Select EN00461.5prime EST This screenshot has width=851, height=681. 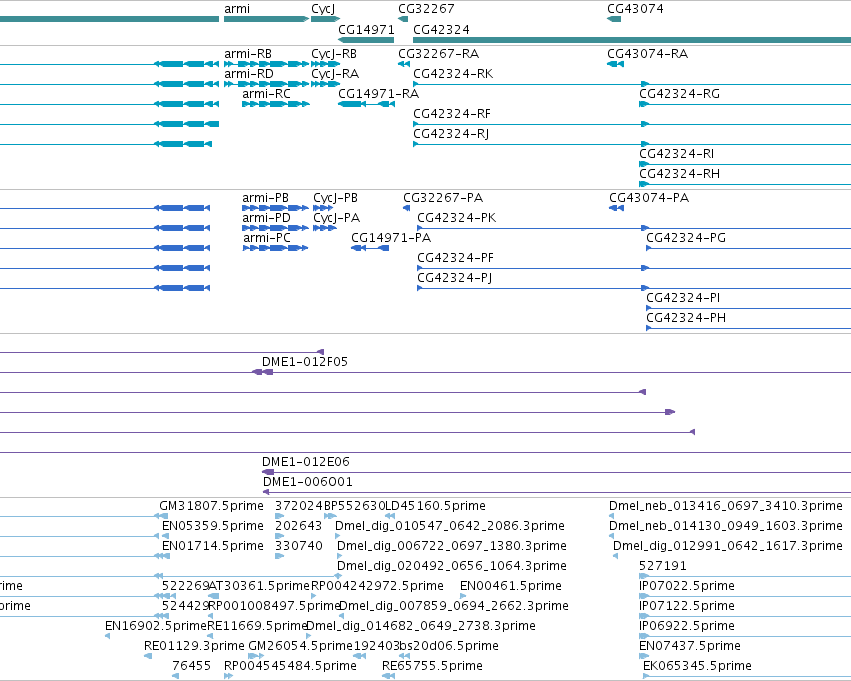click(511, 586)
